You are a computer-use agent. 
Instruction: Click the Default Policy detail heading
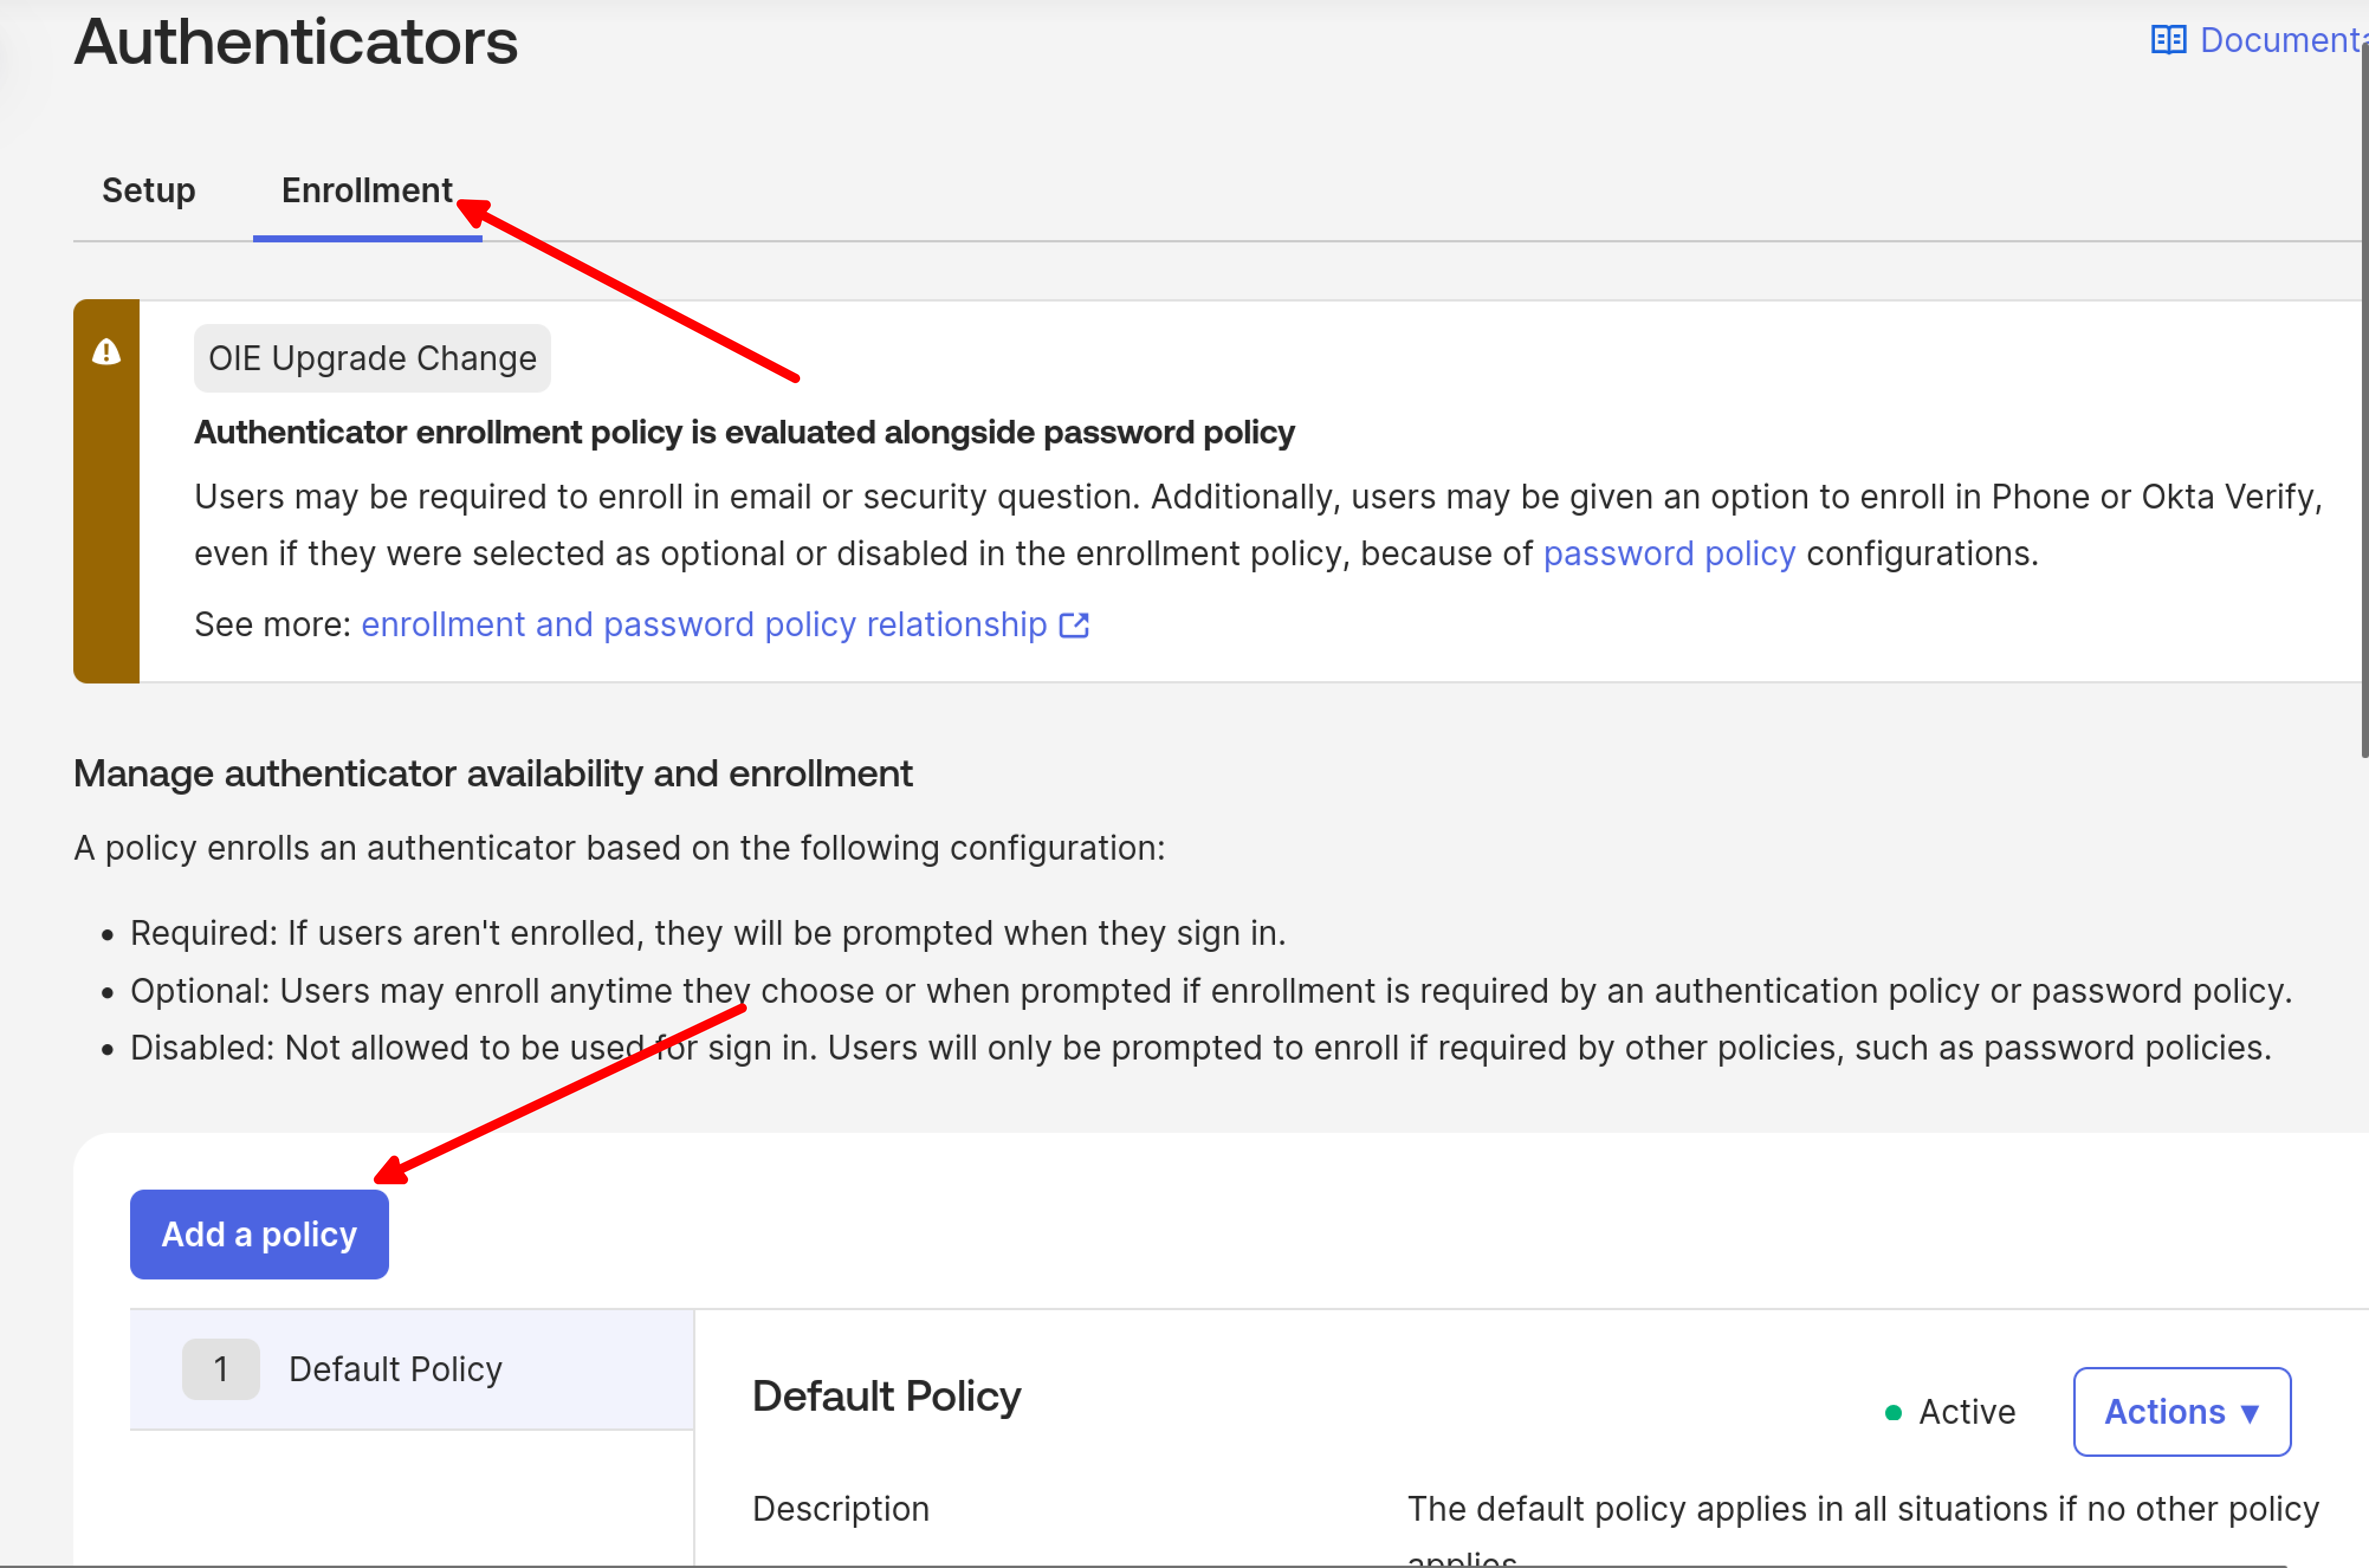click(886, 1396)
